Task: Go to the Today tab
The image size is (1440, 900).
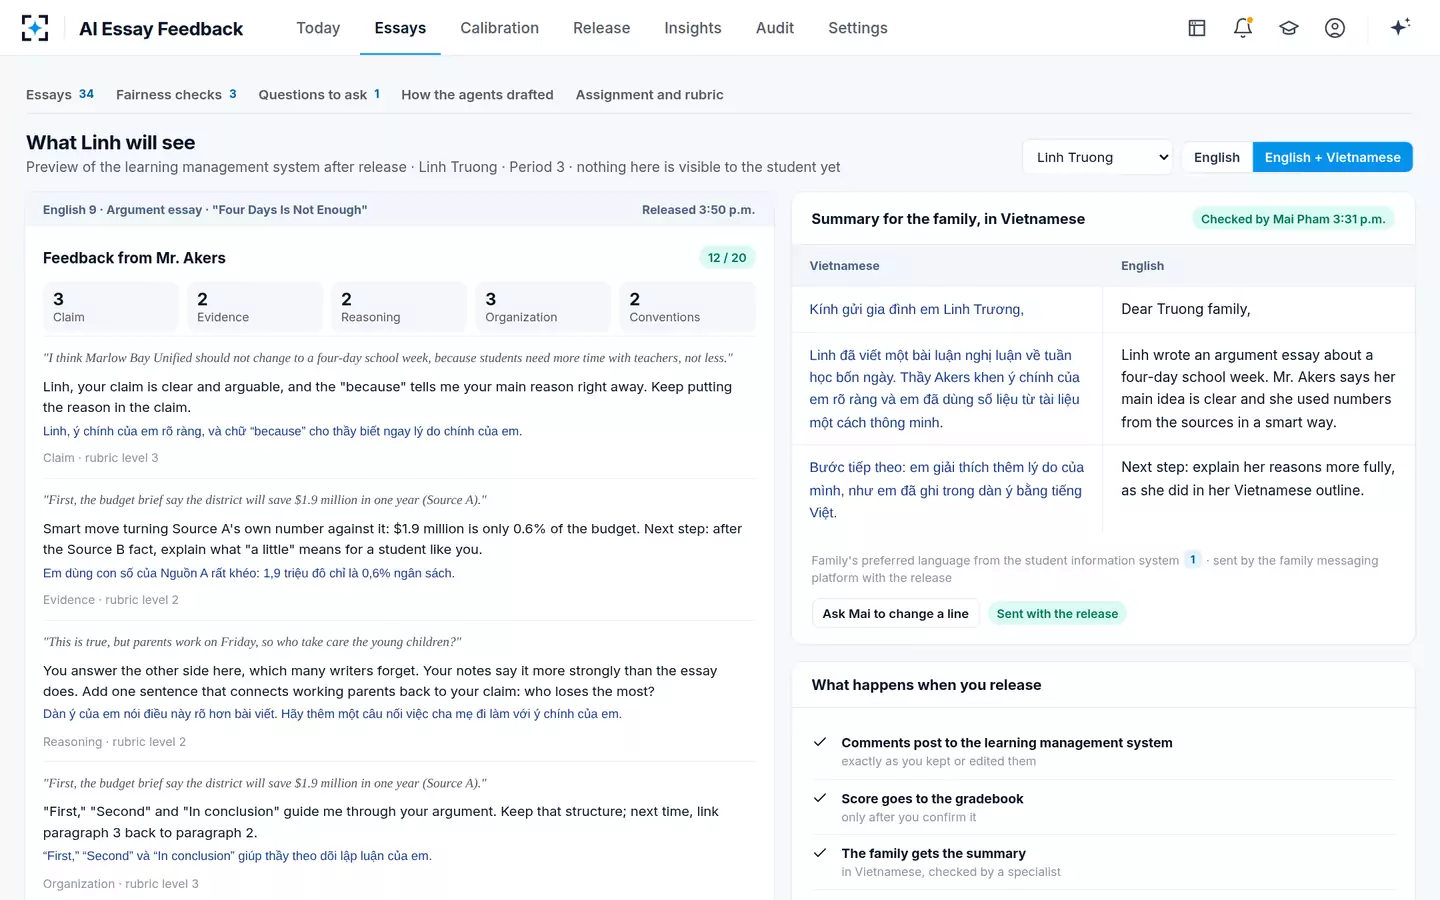Action: click(318, 28)
